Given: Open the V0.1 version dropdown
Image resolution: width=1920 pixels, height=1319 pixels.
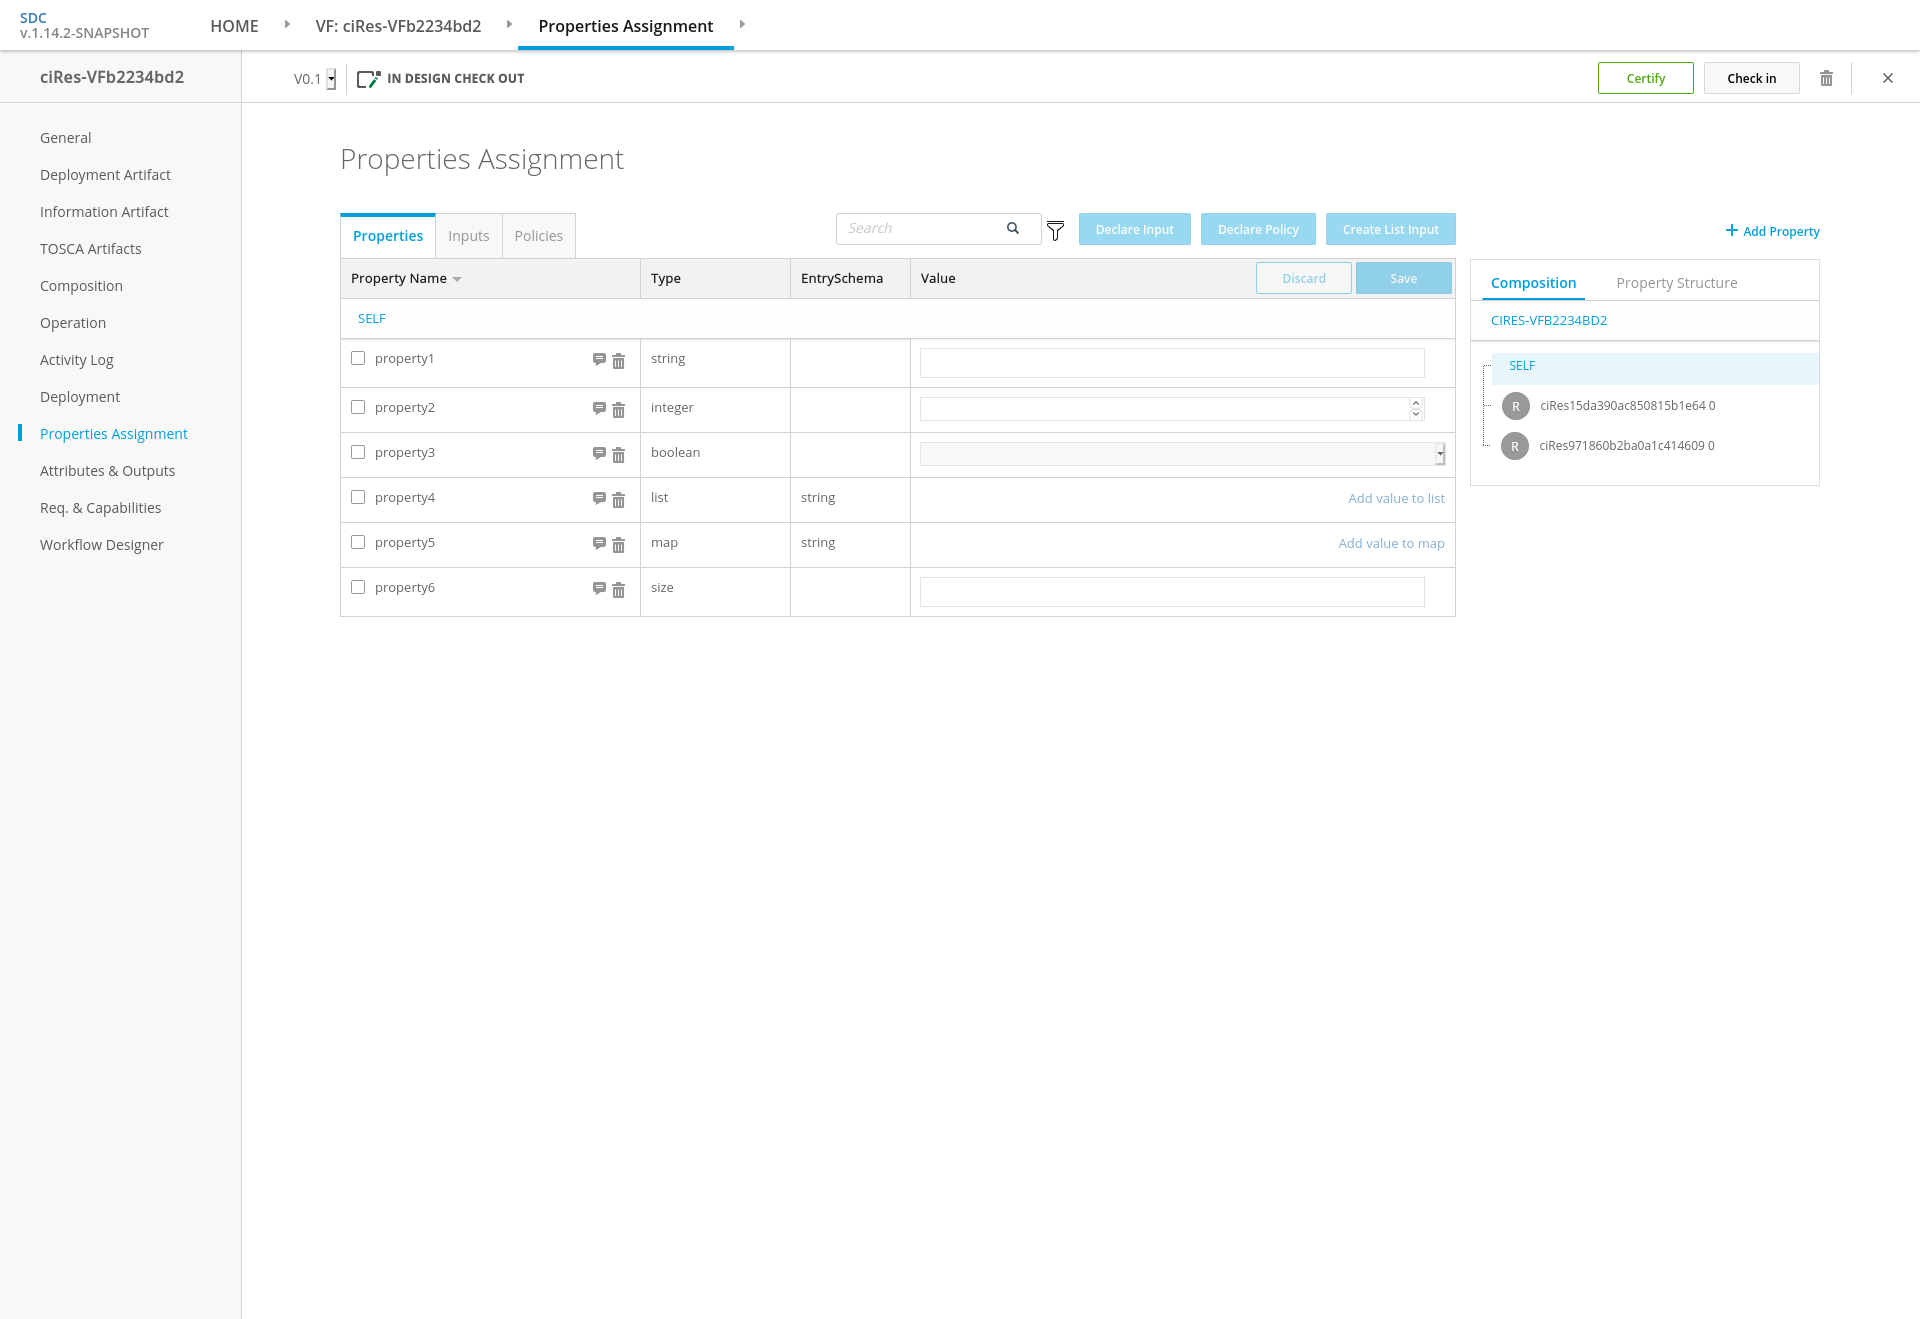Looking at the screenshot, I should point(331,79).
